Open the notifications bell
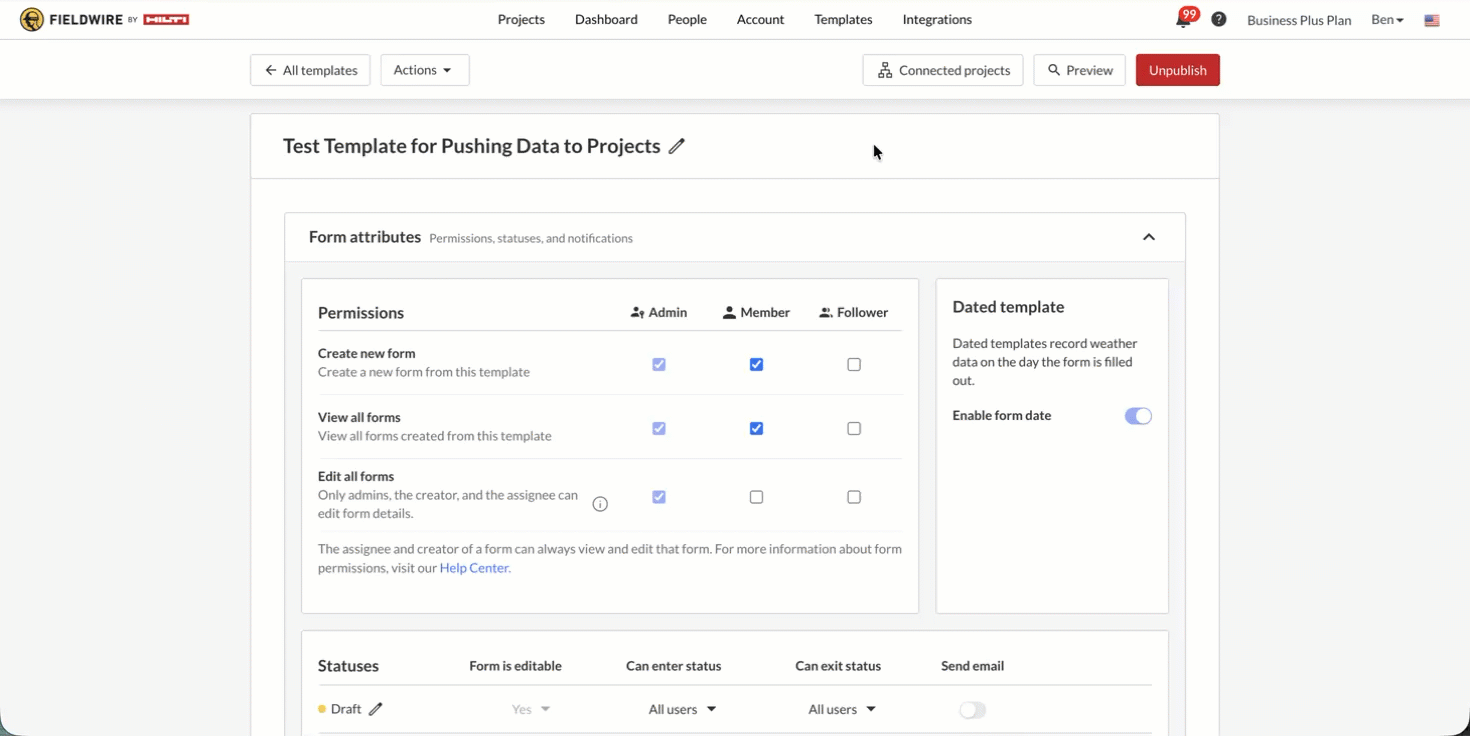This screenshot has width=1470, height=736. click(x=1184, y=19)
